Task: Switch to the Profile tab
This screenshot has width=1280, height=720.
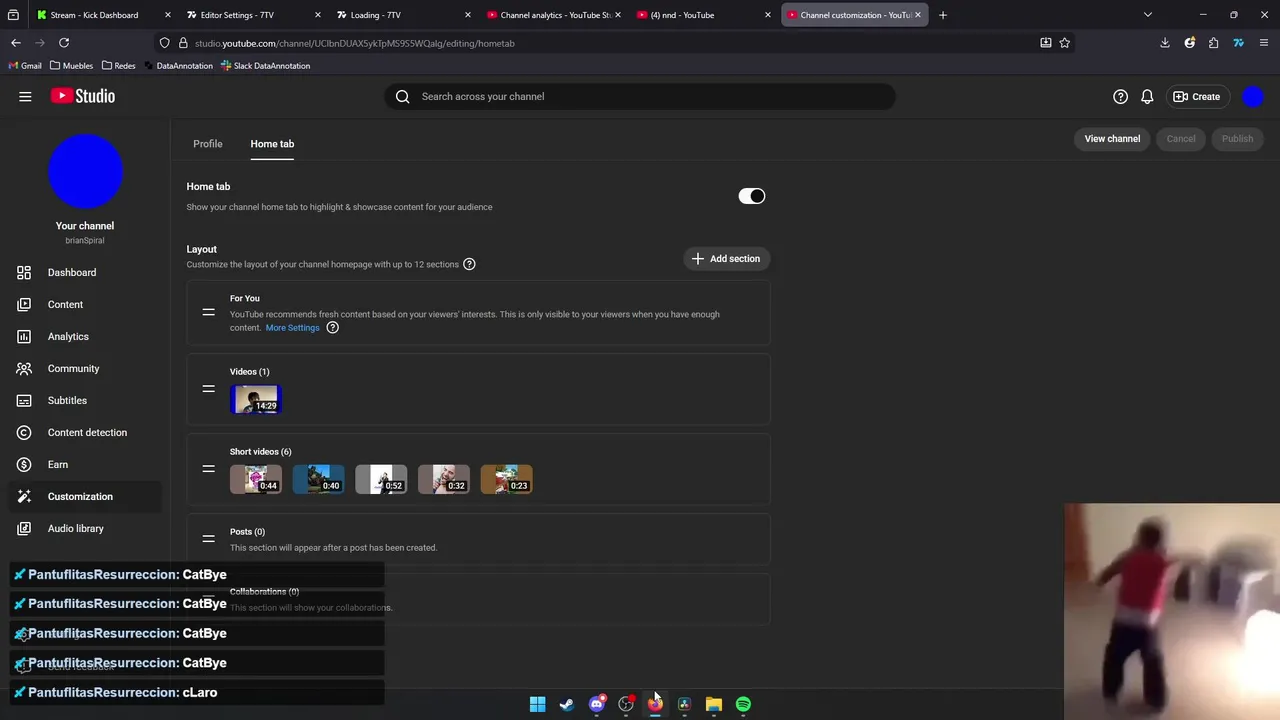Action: (x=208, y=144)
